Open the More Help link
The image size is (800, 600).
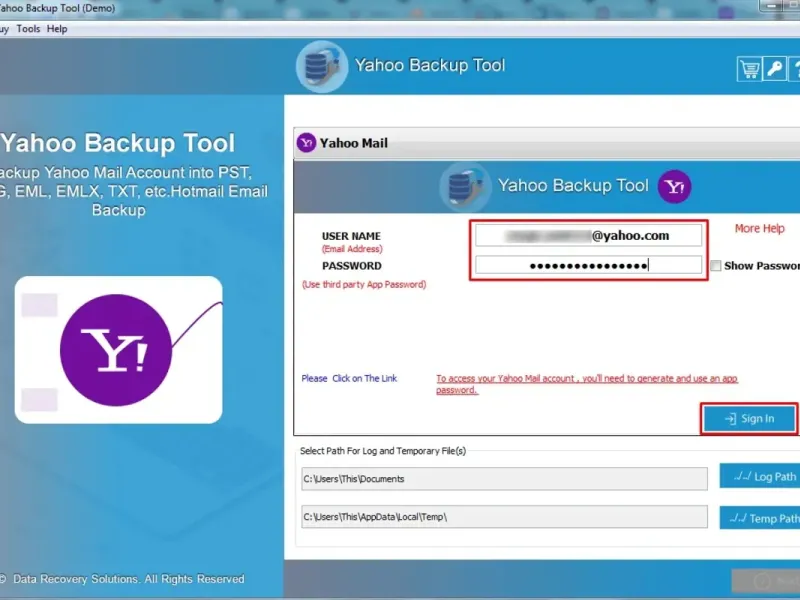[x=759, y=229]
